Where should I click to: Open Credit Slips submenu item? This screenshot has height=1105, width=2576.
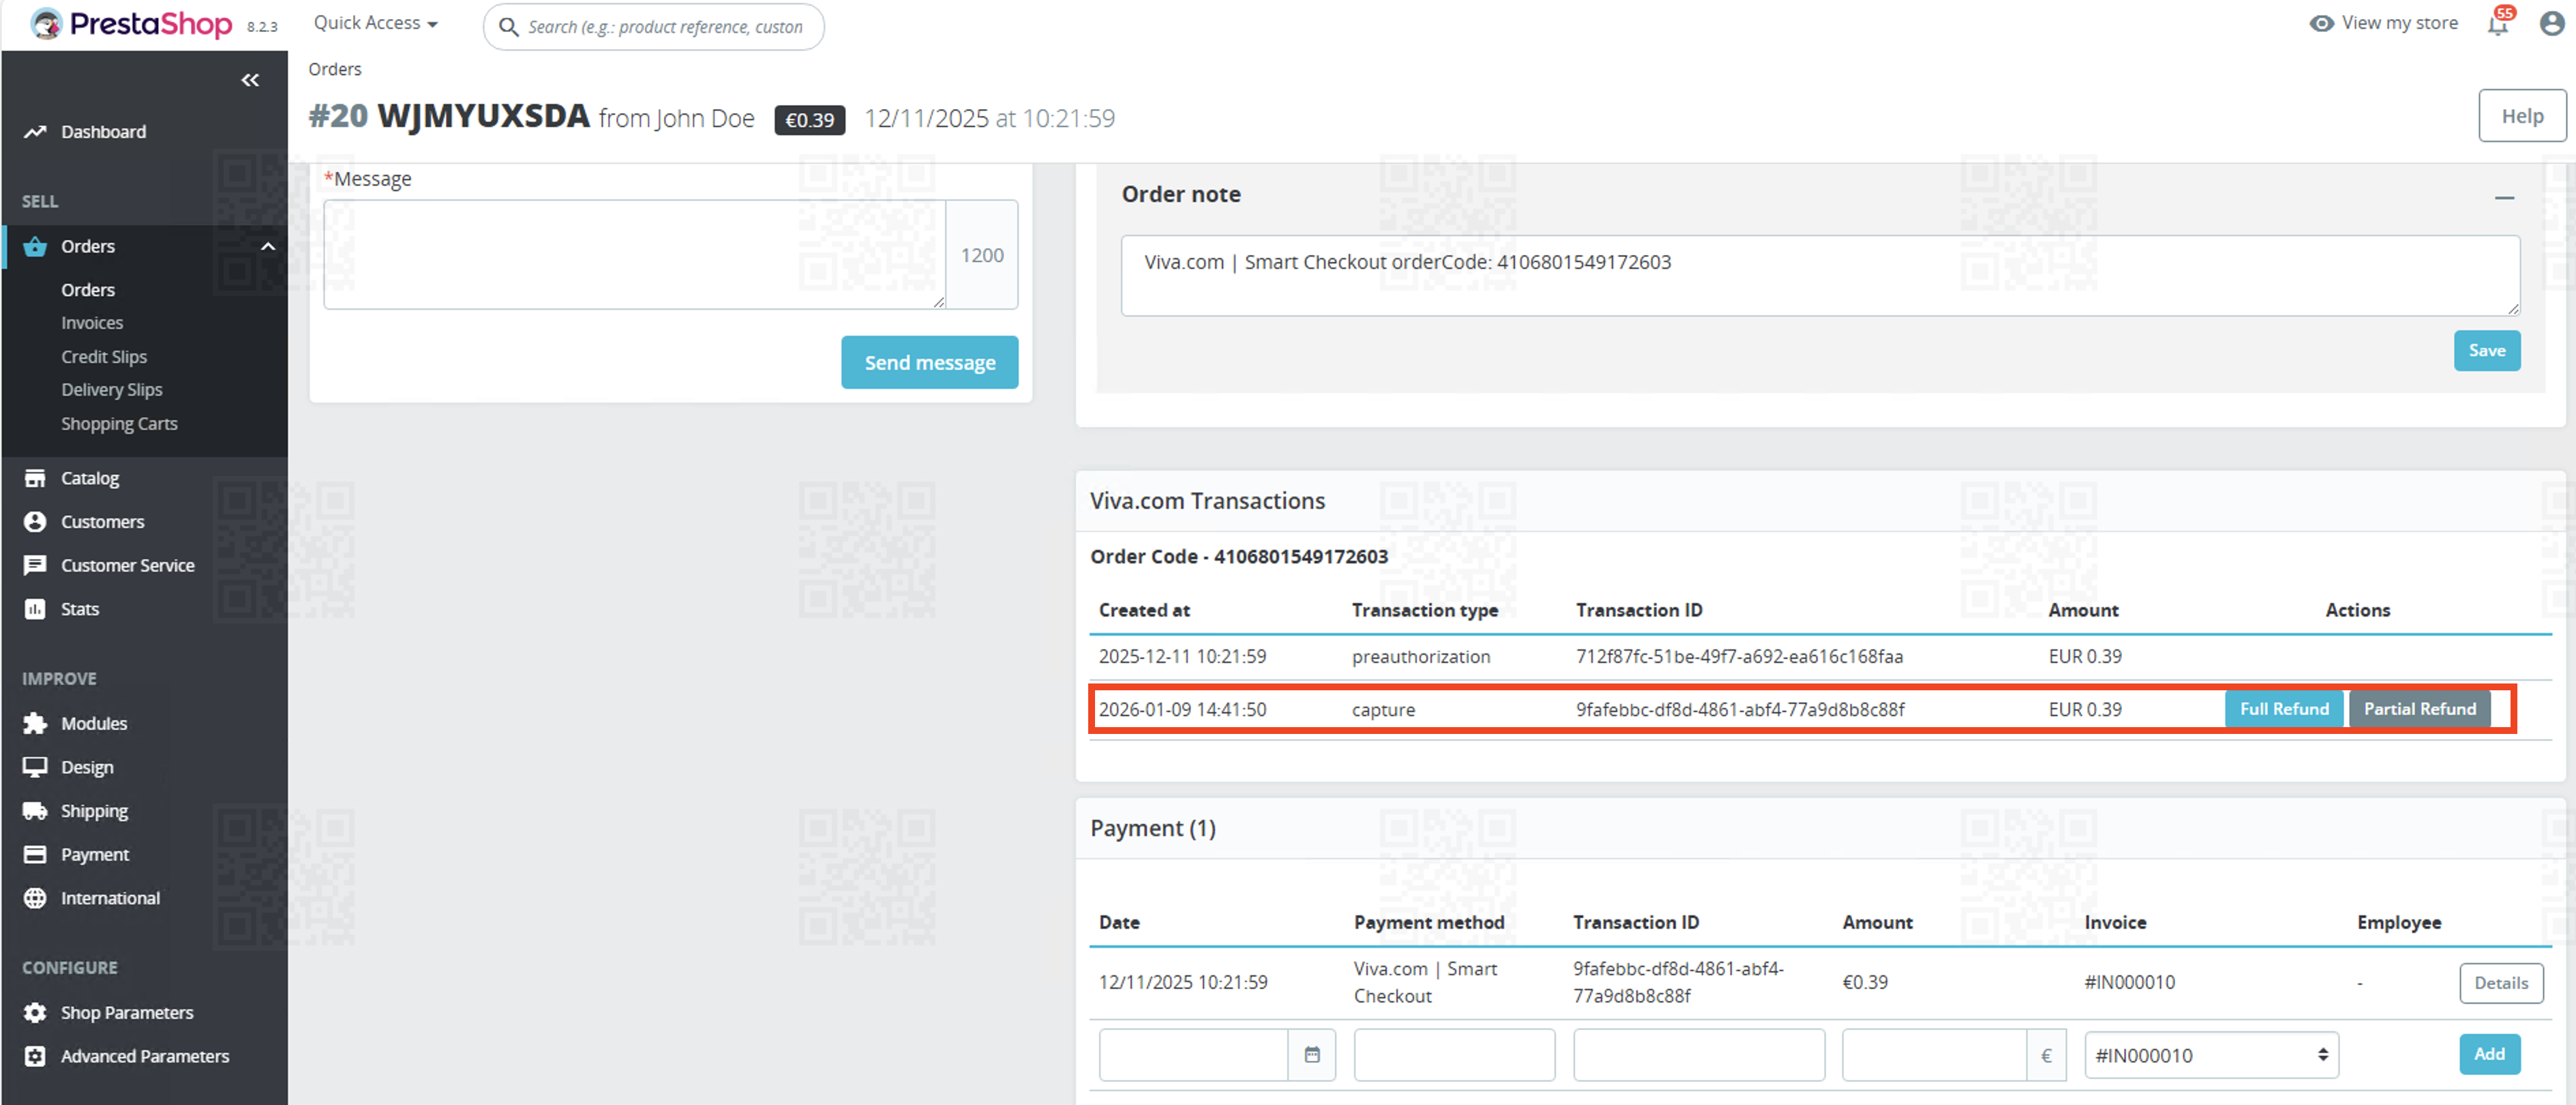104,356
